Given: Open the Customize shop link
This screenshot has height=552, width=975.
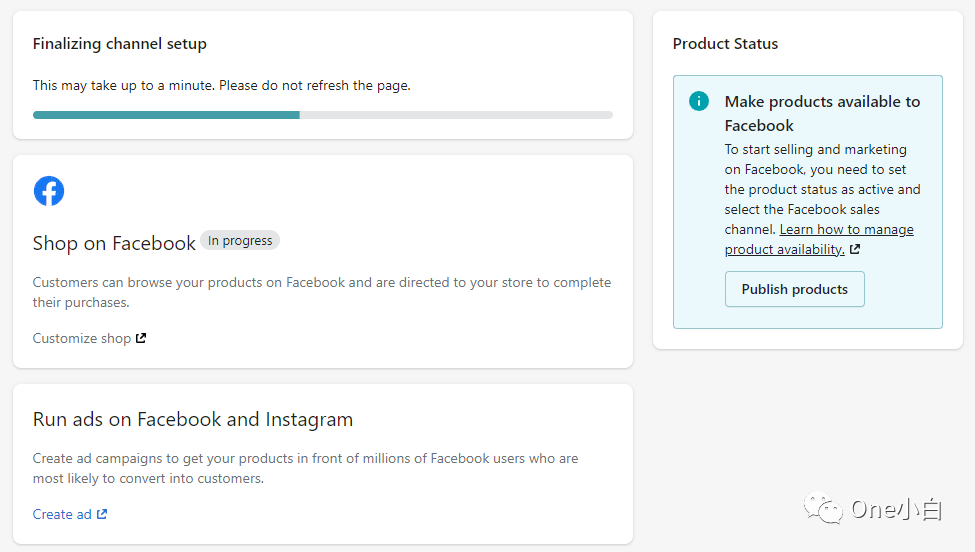Looking at the screenshot, I should tap(81, 338).
